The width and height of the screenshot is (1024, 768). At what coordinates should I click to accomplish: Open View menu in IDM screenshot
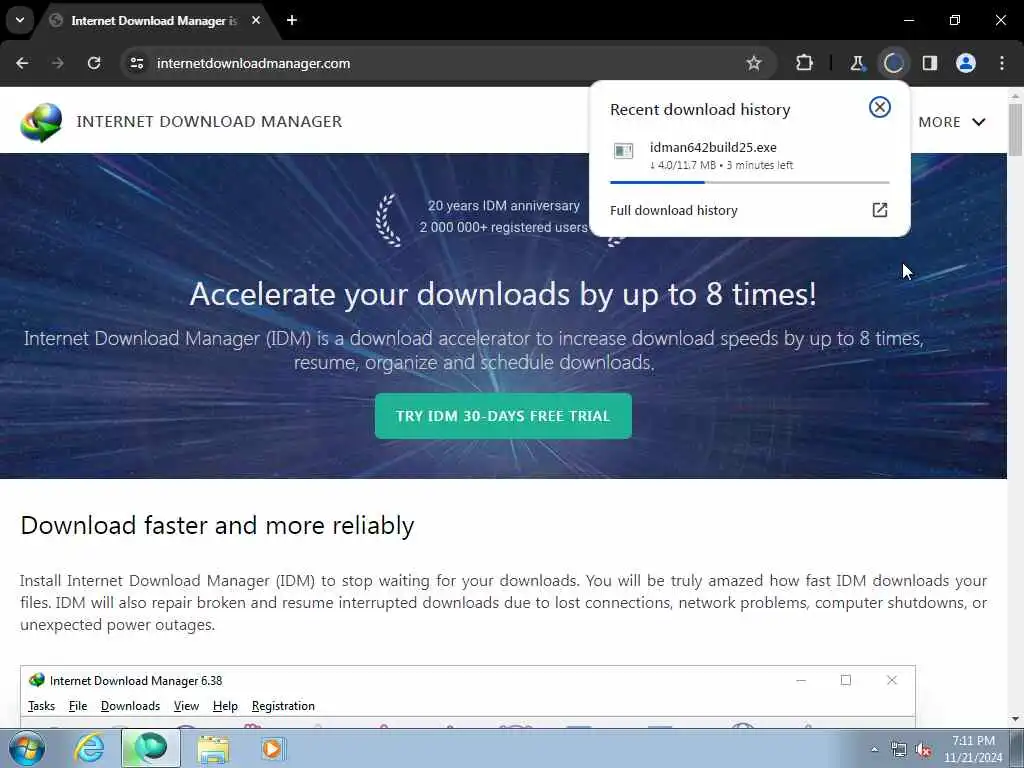pos(186,706)
